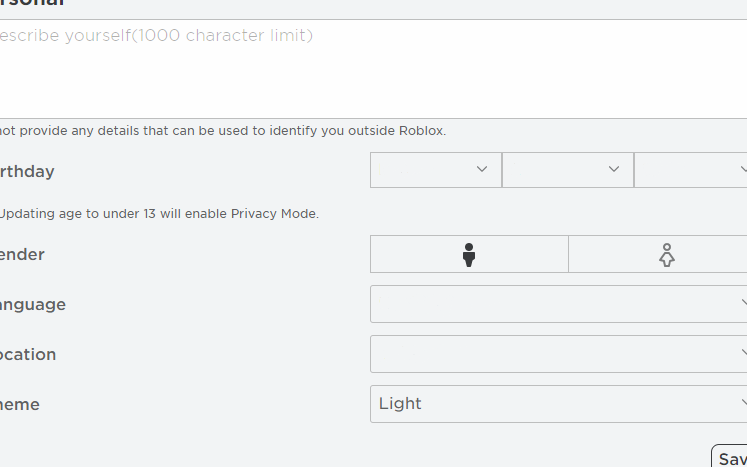Click the Theme dropdown chevron arrow
The height and width of the screenshot is (467, 747).
[742, 403]
